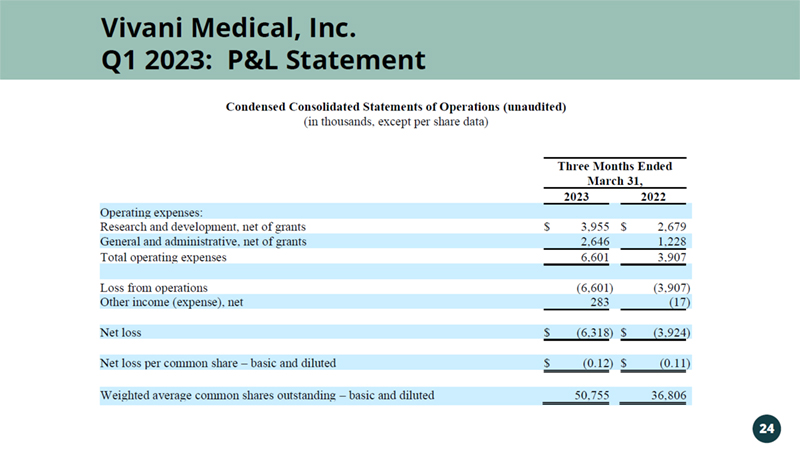800x450 pixels.
Task: Click the Loss from operations label
Action: coord(154,288)
